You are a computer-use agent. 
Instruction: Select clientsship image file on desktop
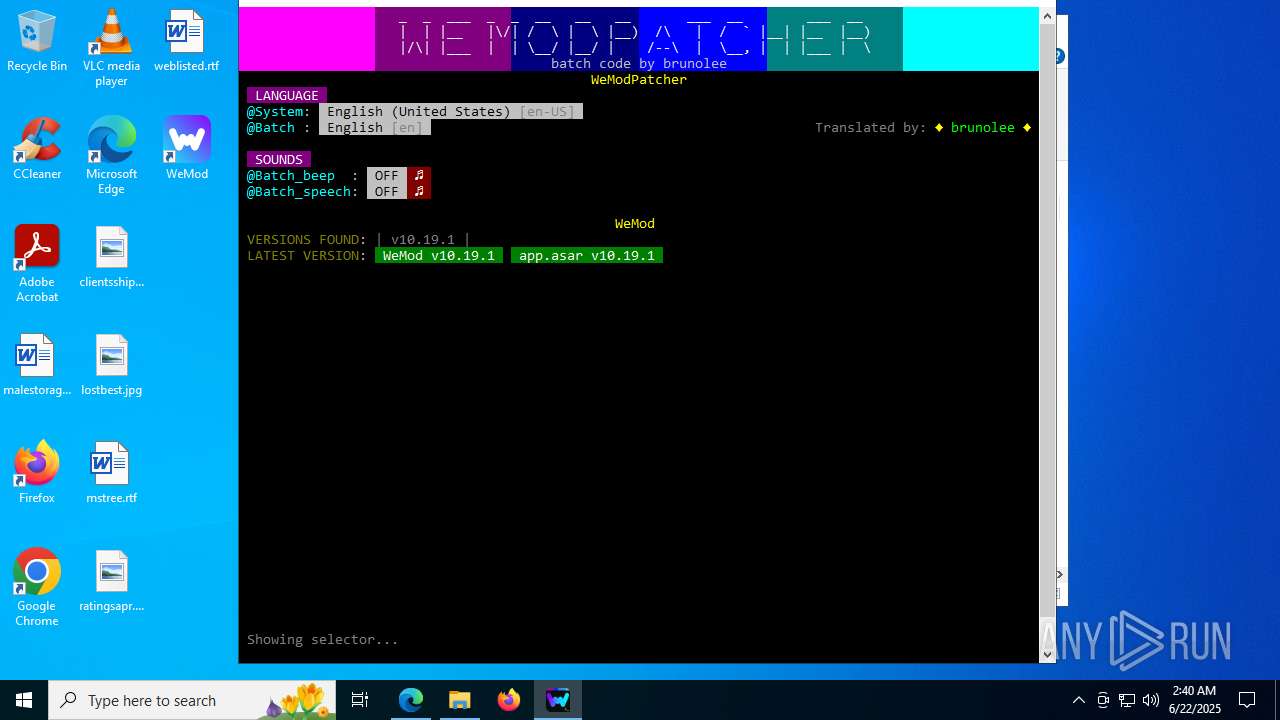[111, 257]
